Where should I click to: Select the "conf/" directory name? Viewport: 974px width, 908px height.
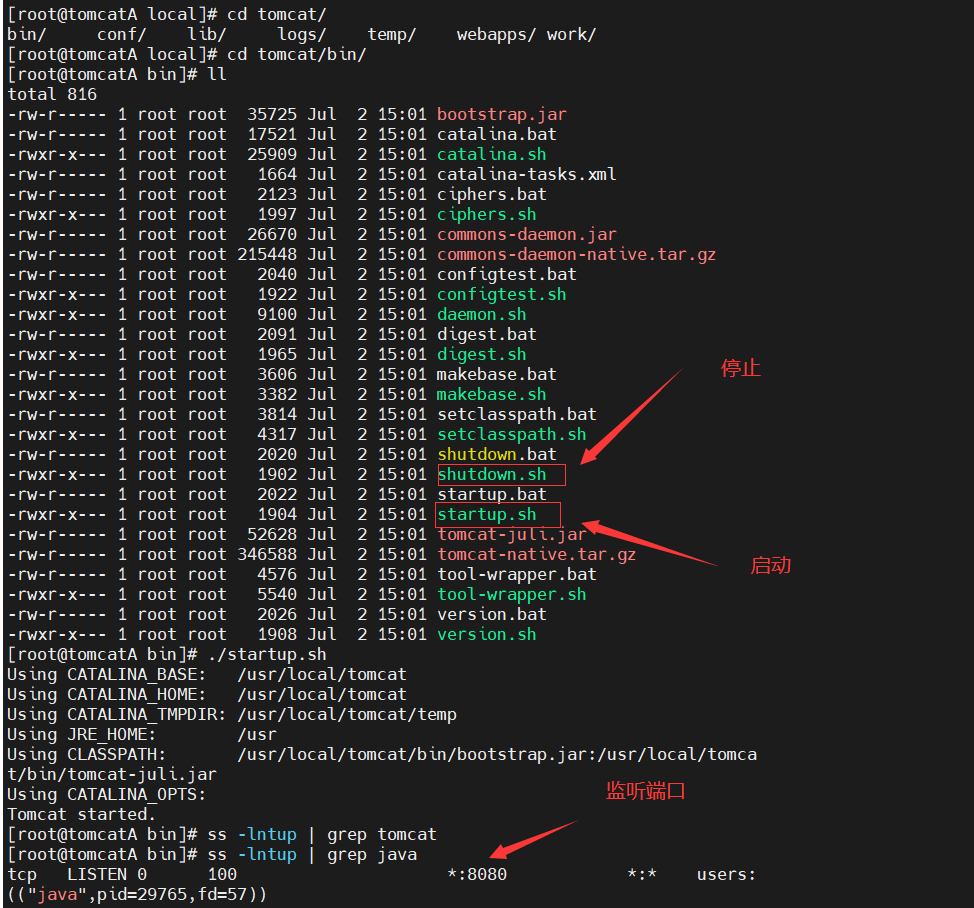click(x=122, y=35)
